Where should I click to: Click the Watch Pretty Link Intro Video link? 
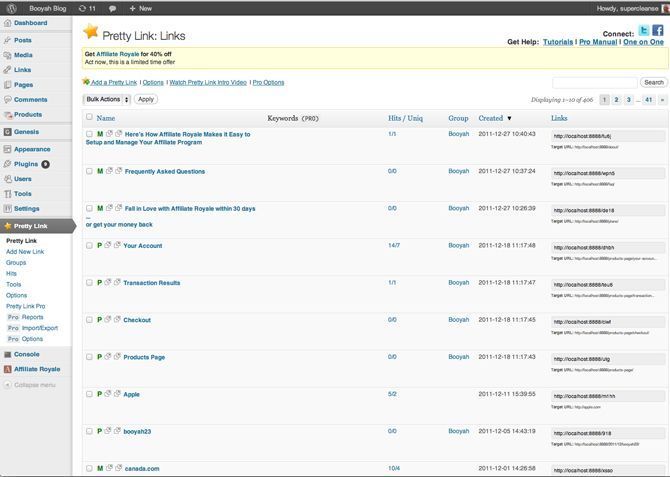click(x=208, y=82)
